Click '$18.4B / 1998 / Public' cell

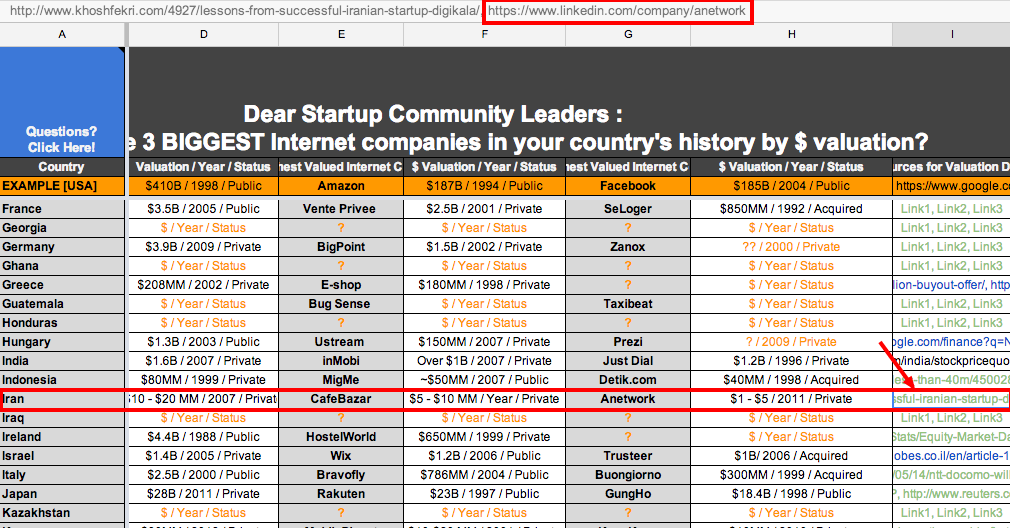click(791, 494)
